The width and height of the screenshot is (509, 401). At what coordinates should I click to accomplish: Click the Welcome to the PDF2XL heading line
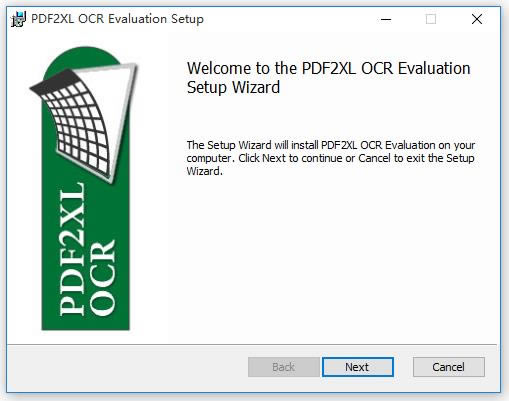coord(329,68)
